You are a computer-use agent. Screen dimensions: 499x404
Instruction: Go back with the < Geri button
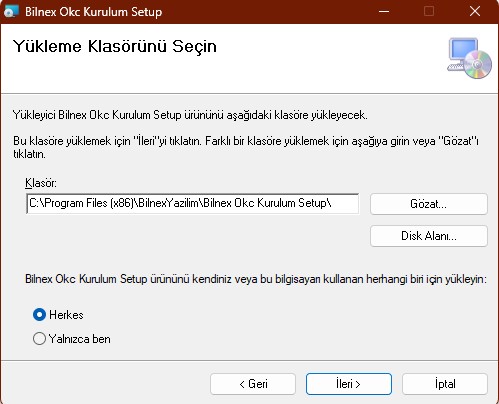[x=253, y=384]
